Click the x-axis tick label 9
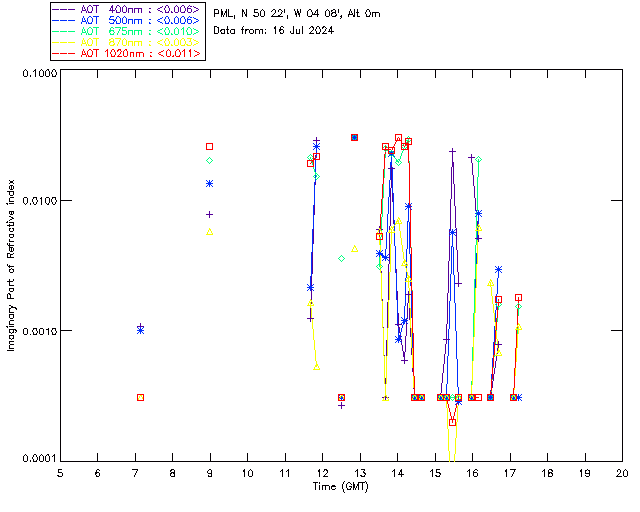 click(210, 474)
